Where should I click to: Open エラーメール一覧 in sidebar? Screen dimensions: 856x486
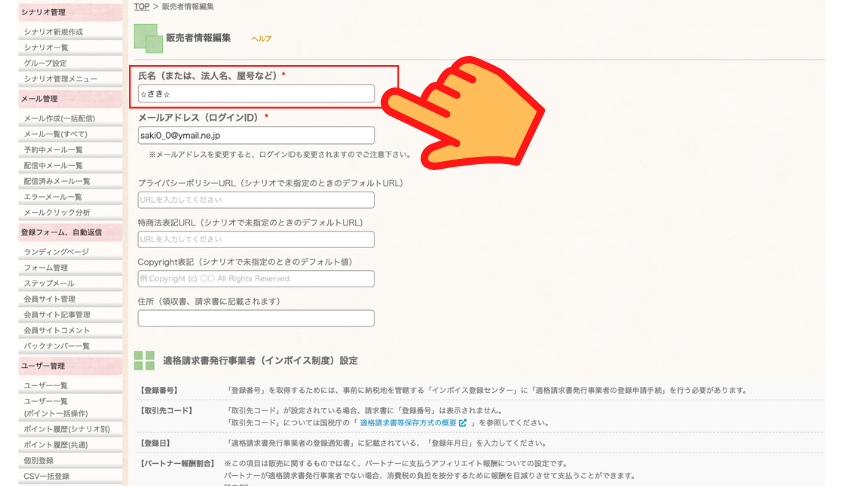coord(53,197)
